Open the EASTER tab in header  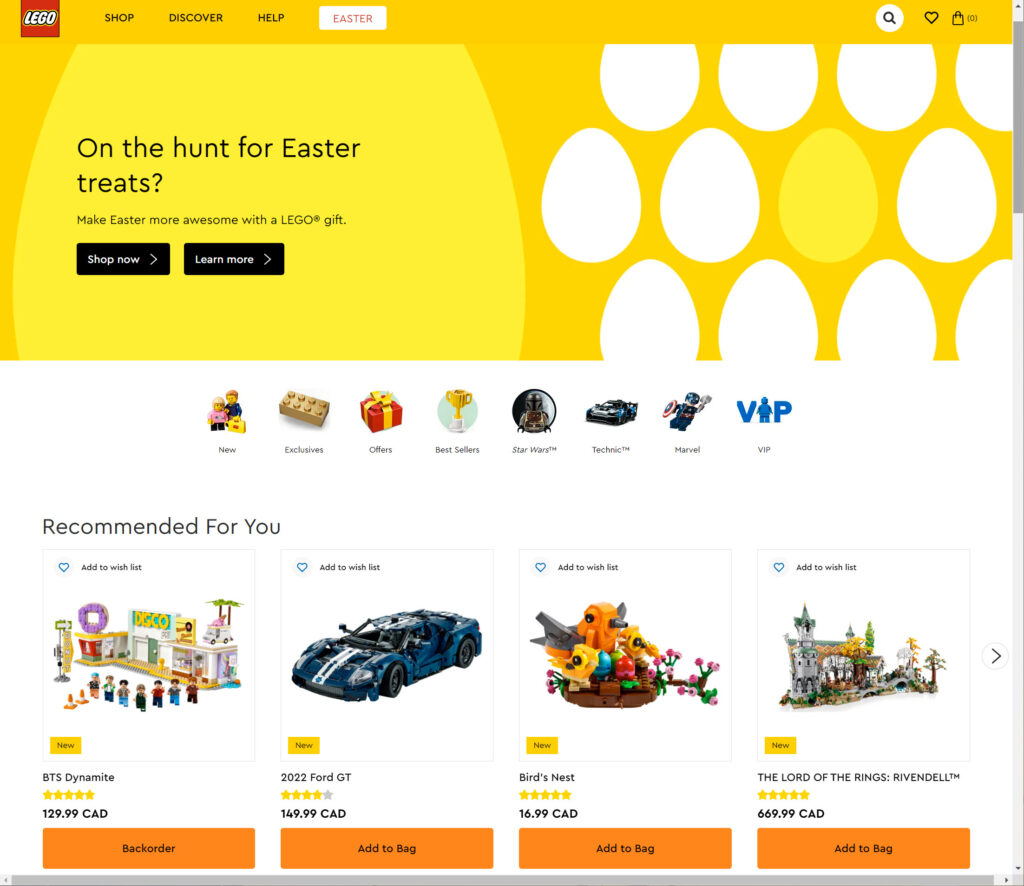click(x=353, y=18)
